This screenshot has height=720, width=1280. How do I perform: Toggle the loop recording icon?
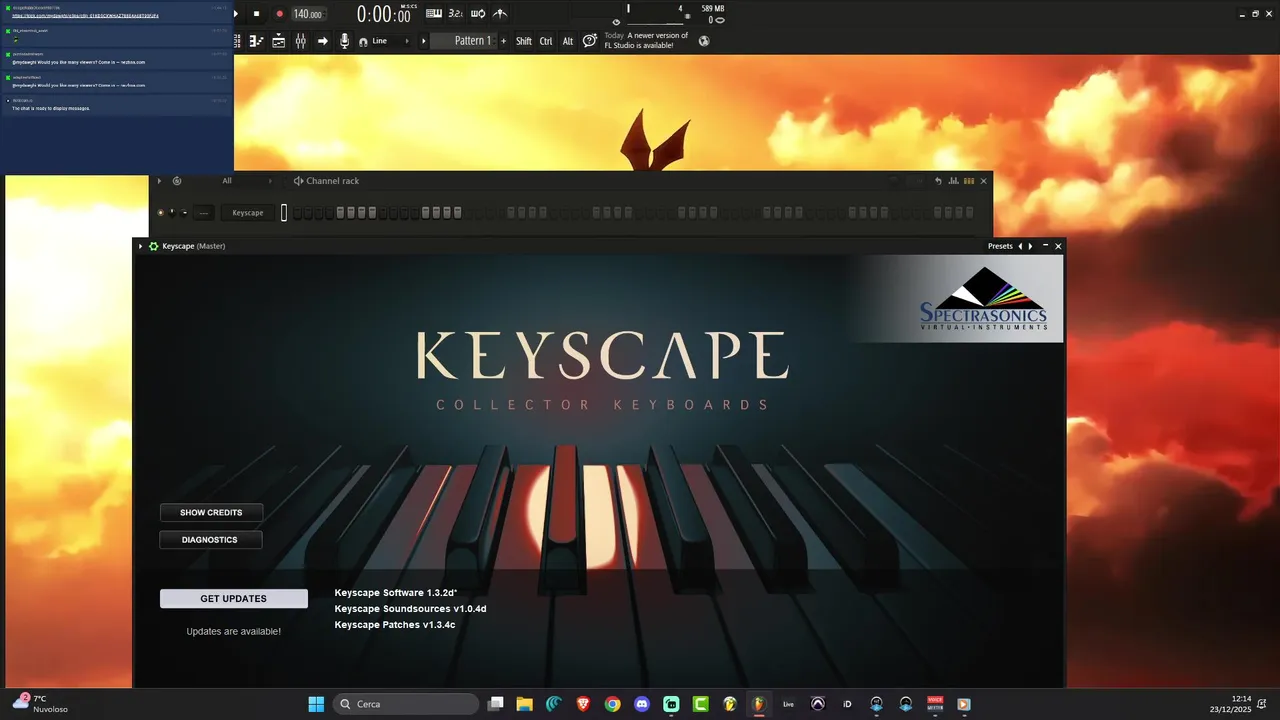[478, 13]
